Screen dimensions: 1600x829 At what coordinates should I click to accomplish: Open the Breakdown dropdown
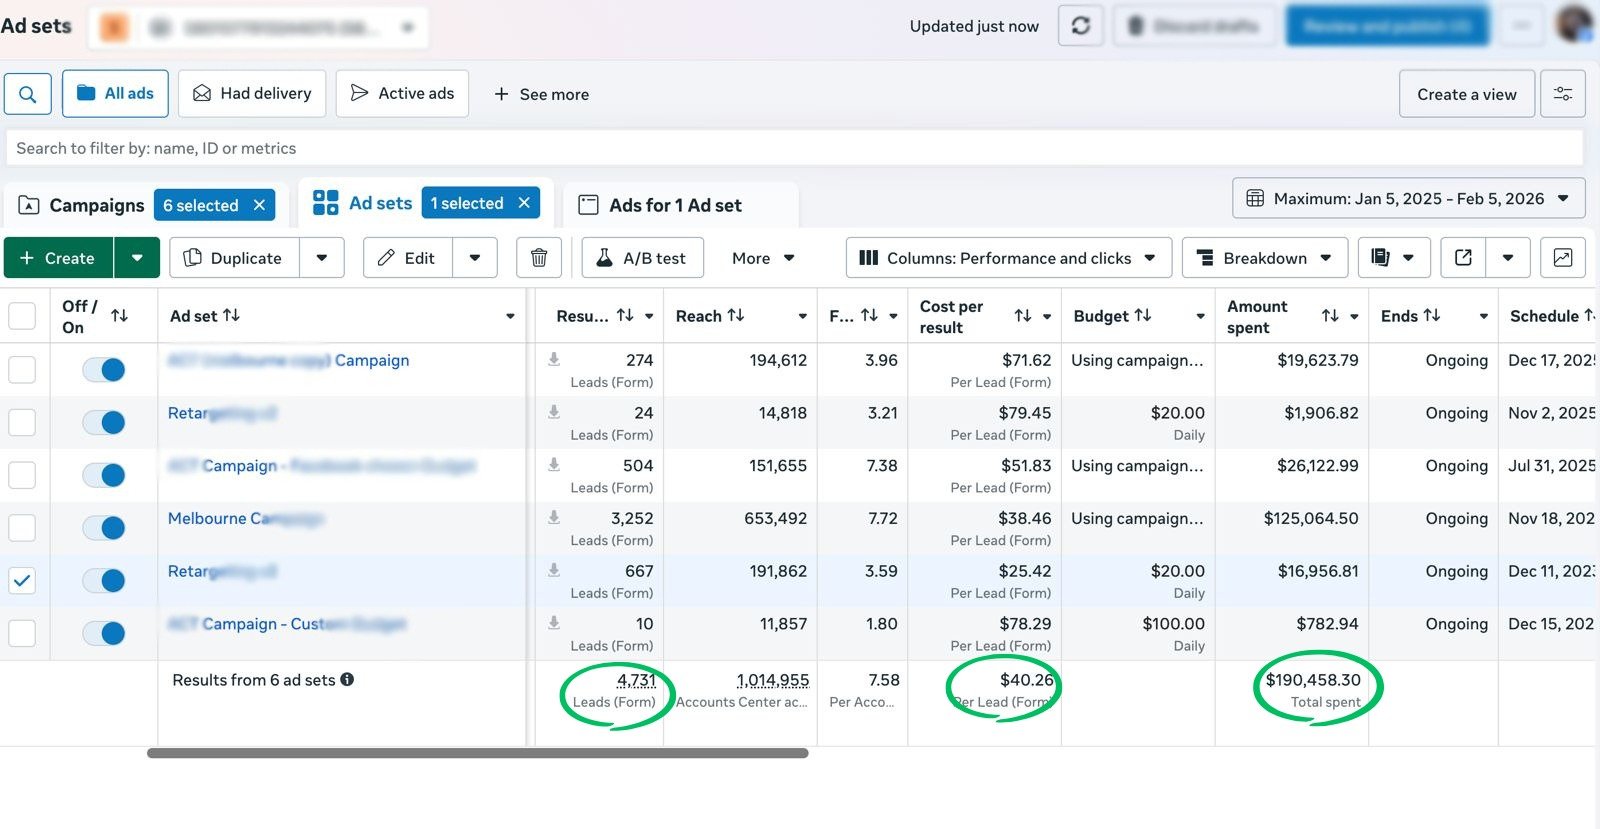(x=1264, y=258)
